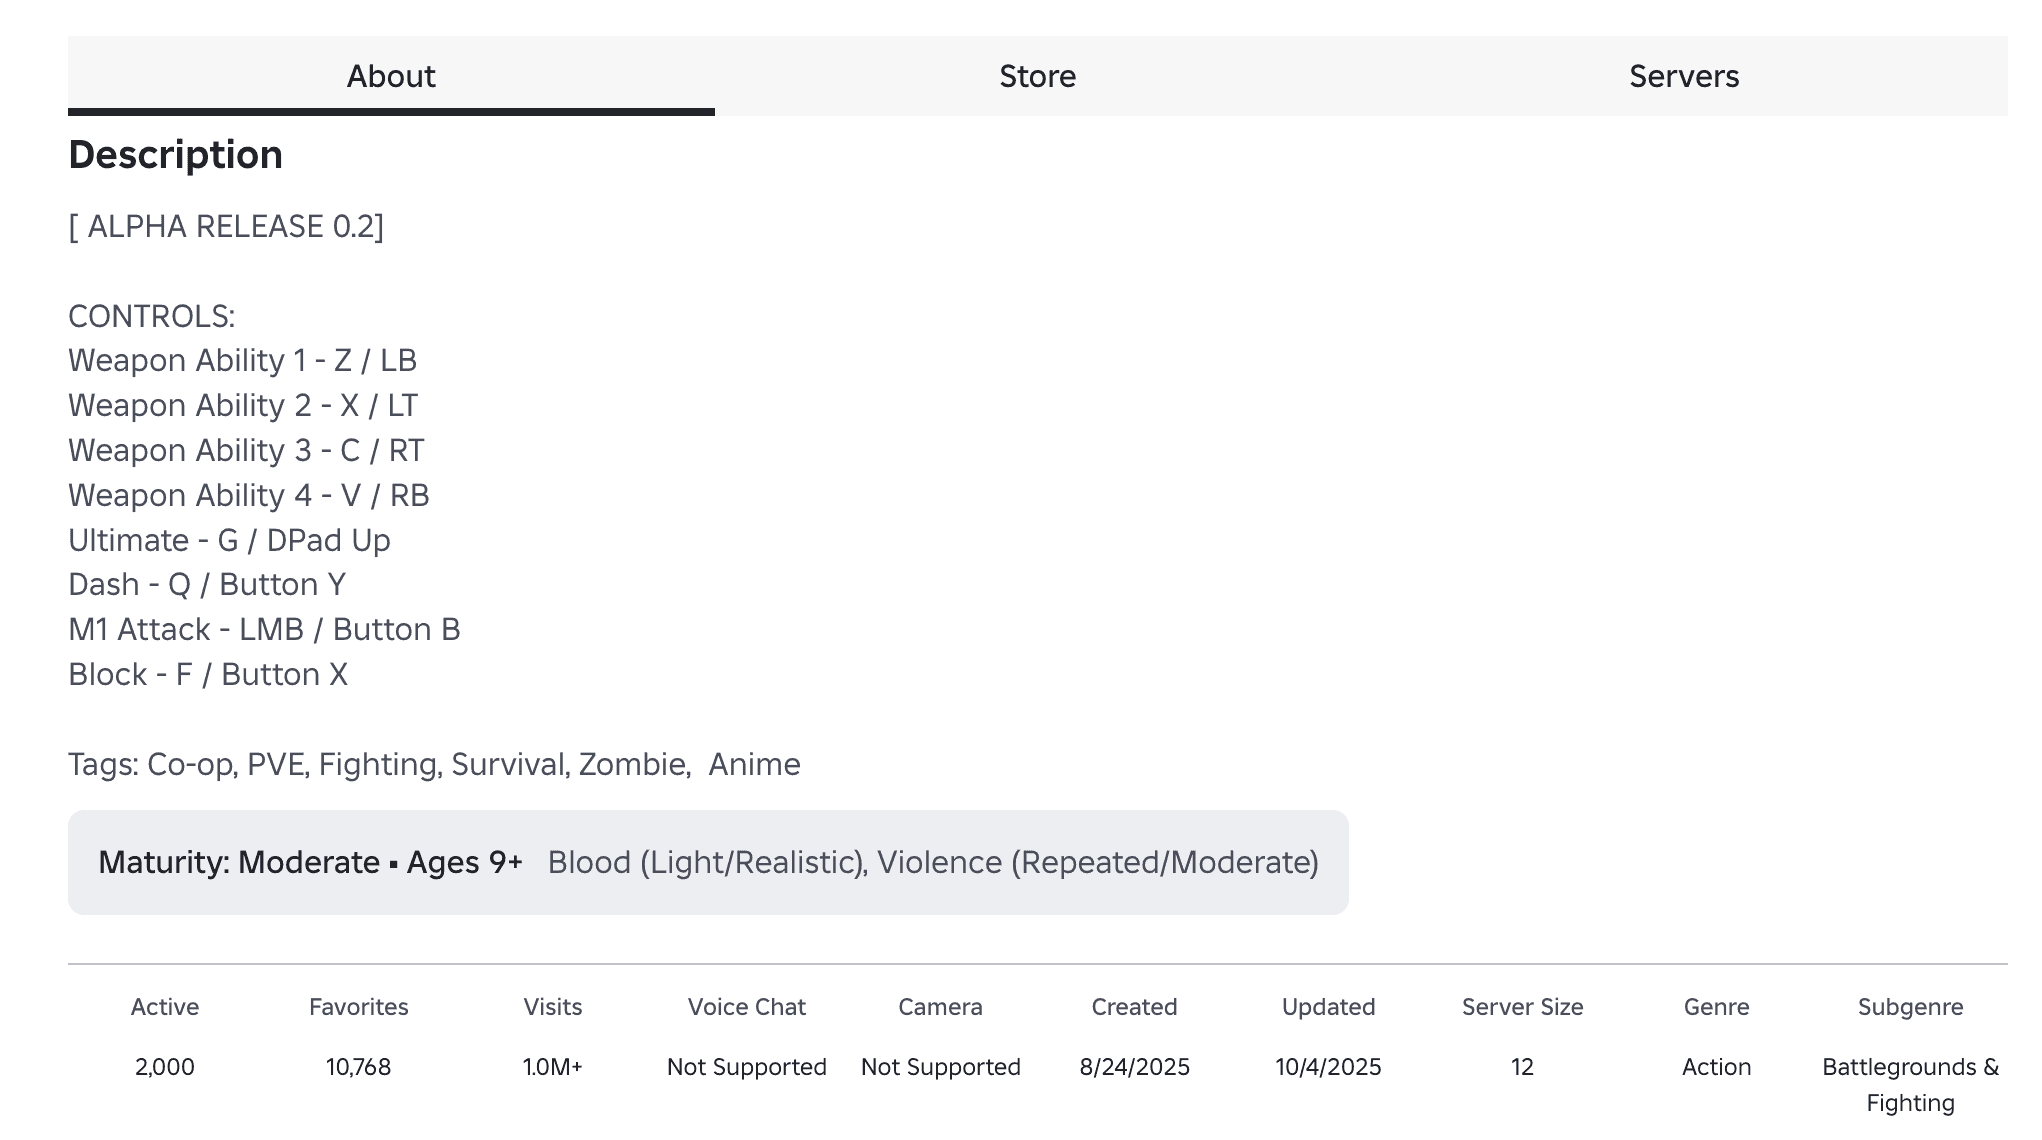Click the Active players count 2,000
Image resolution: width=2042 pixels, height=1140 pixels.
(164, 1067)
